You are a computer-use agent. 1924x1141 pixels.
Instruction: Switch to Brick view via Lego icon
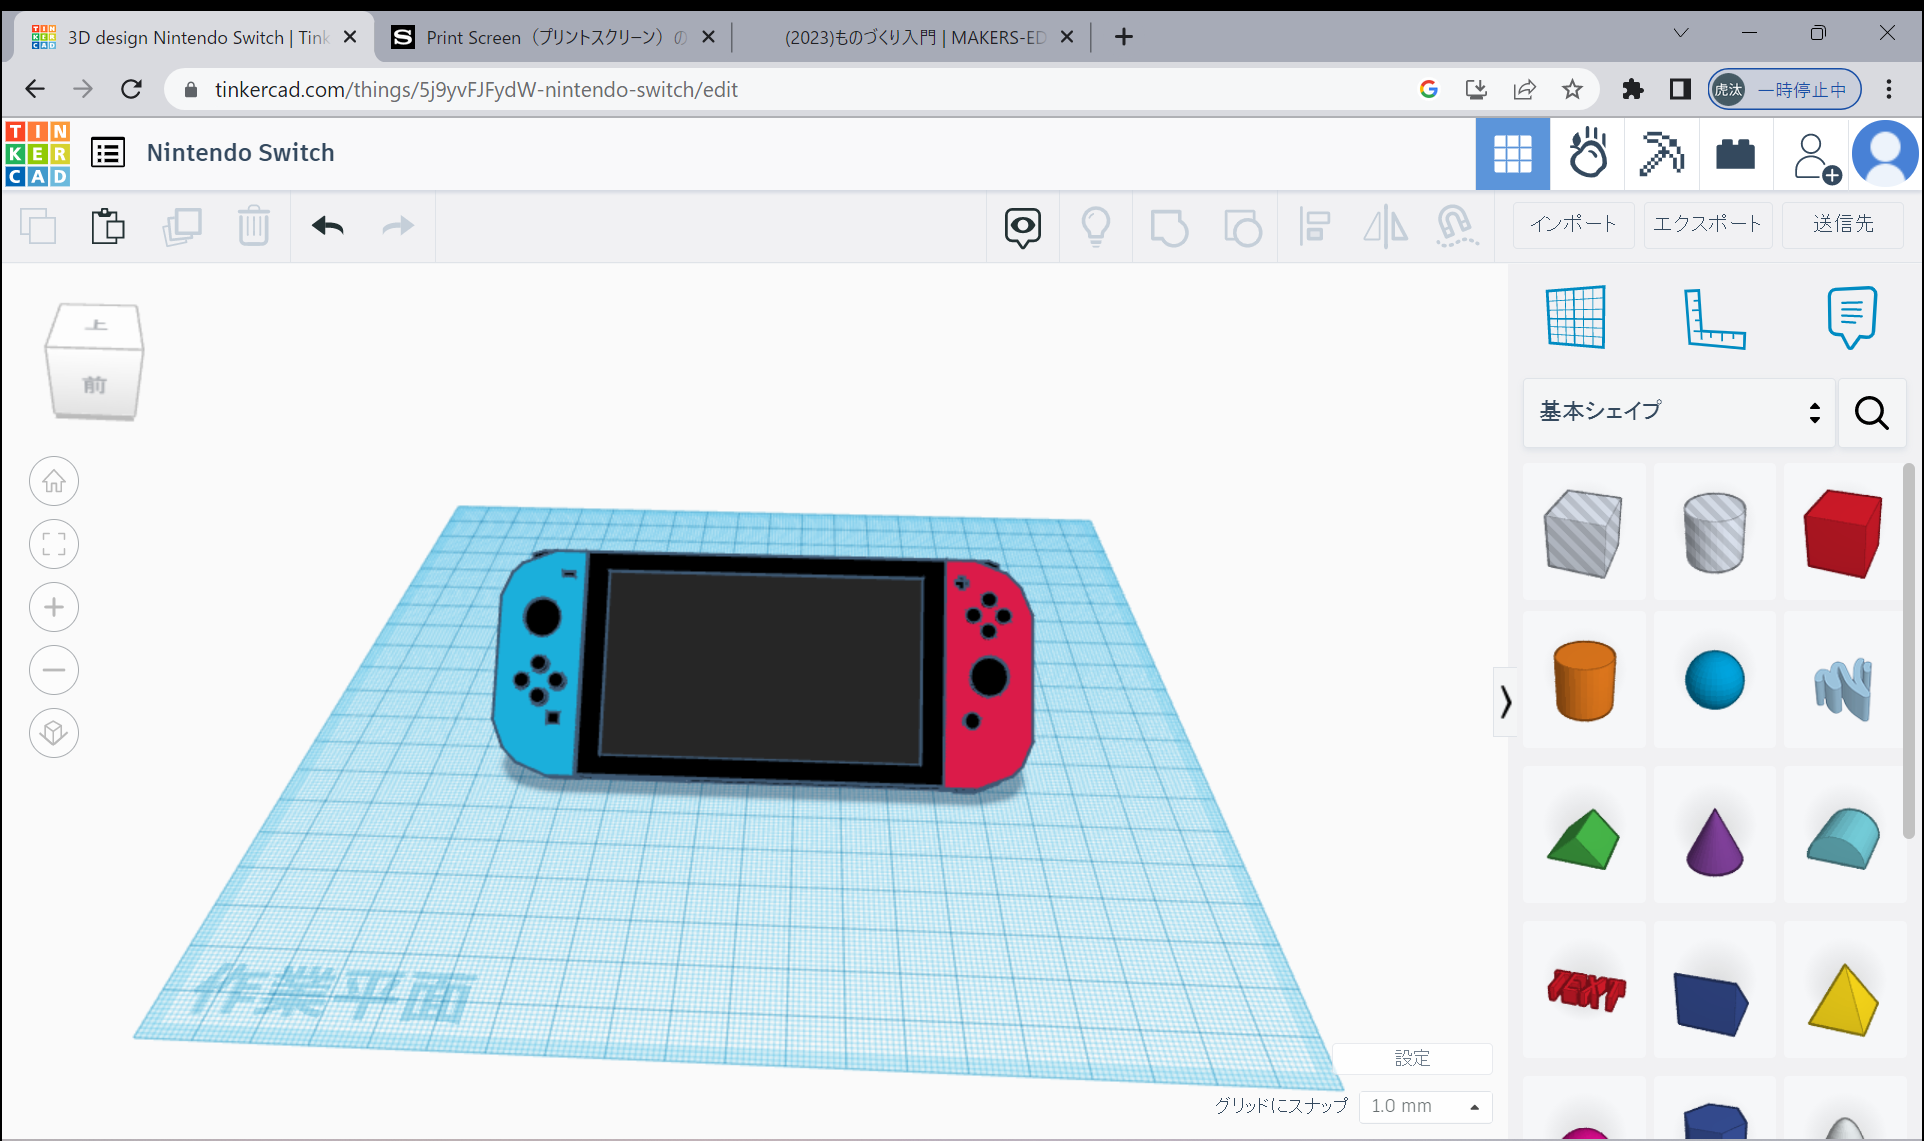pyautogui.click(x=1735, y=153)
